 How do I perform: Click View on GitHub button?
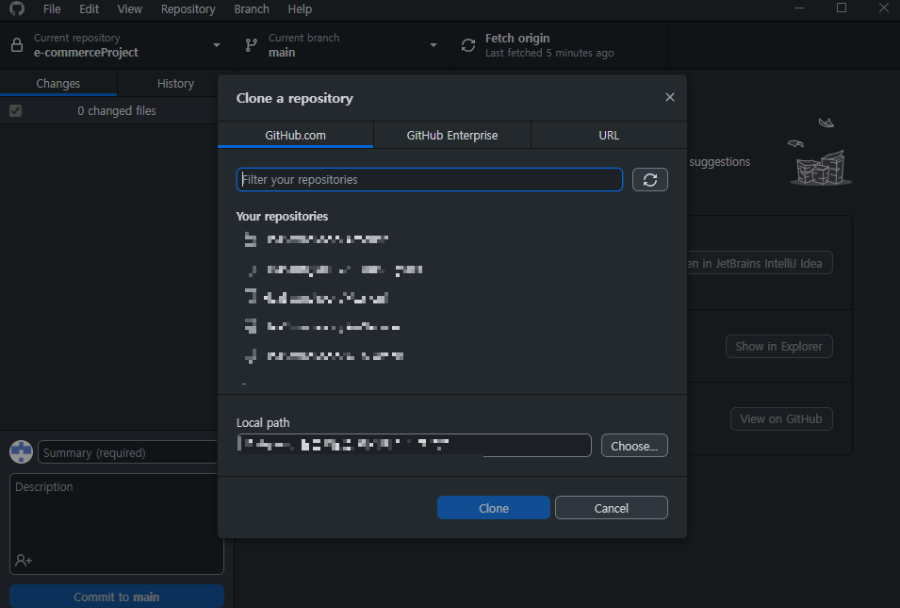781,419
